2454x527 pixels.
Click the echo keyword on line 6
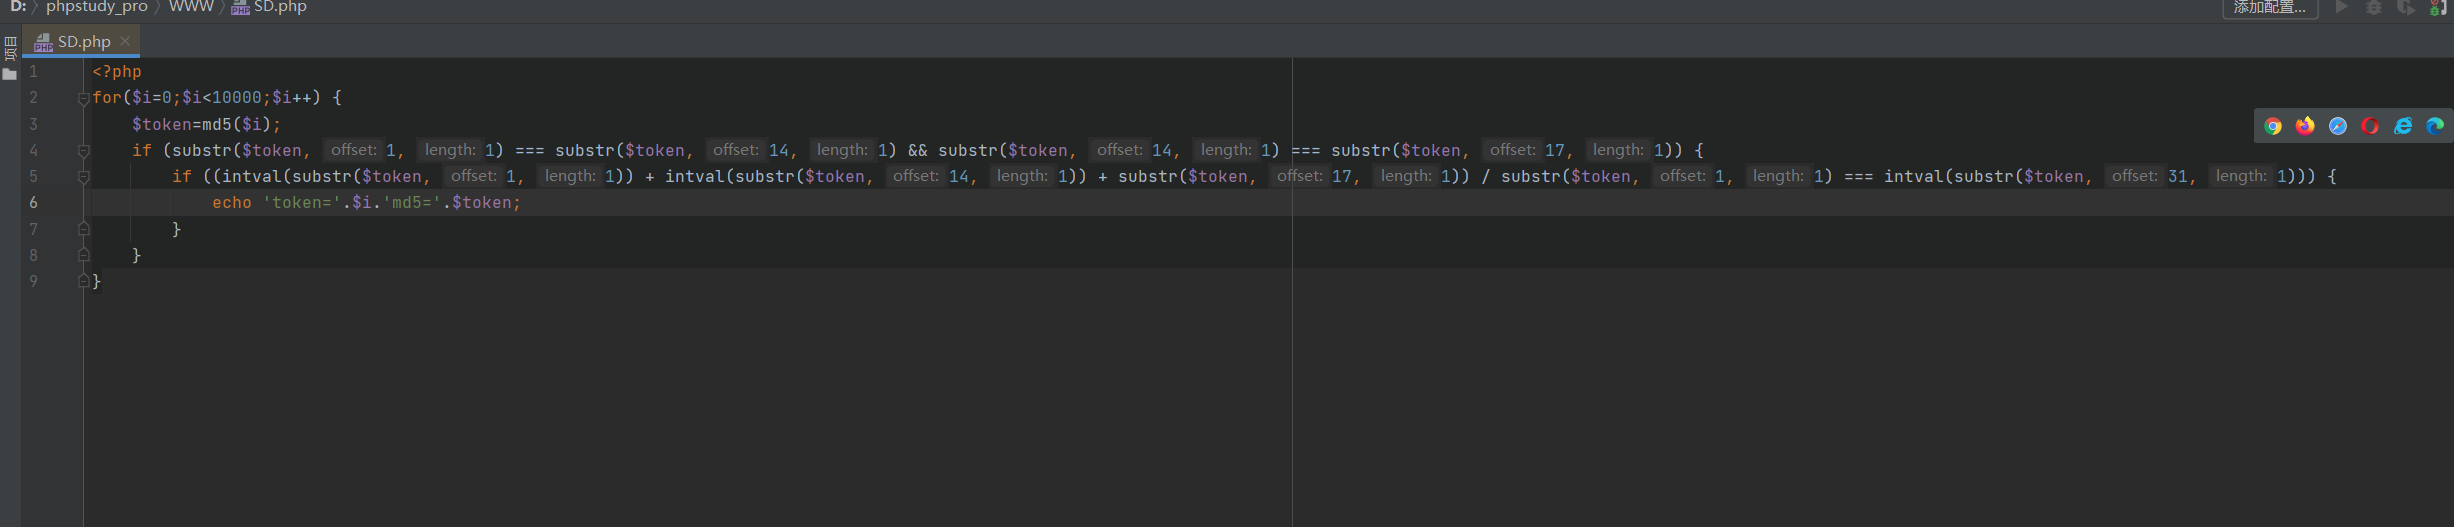231,202
